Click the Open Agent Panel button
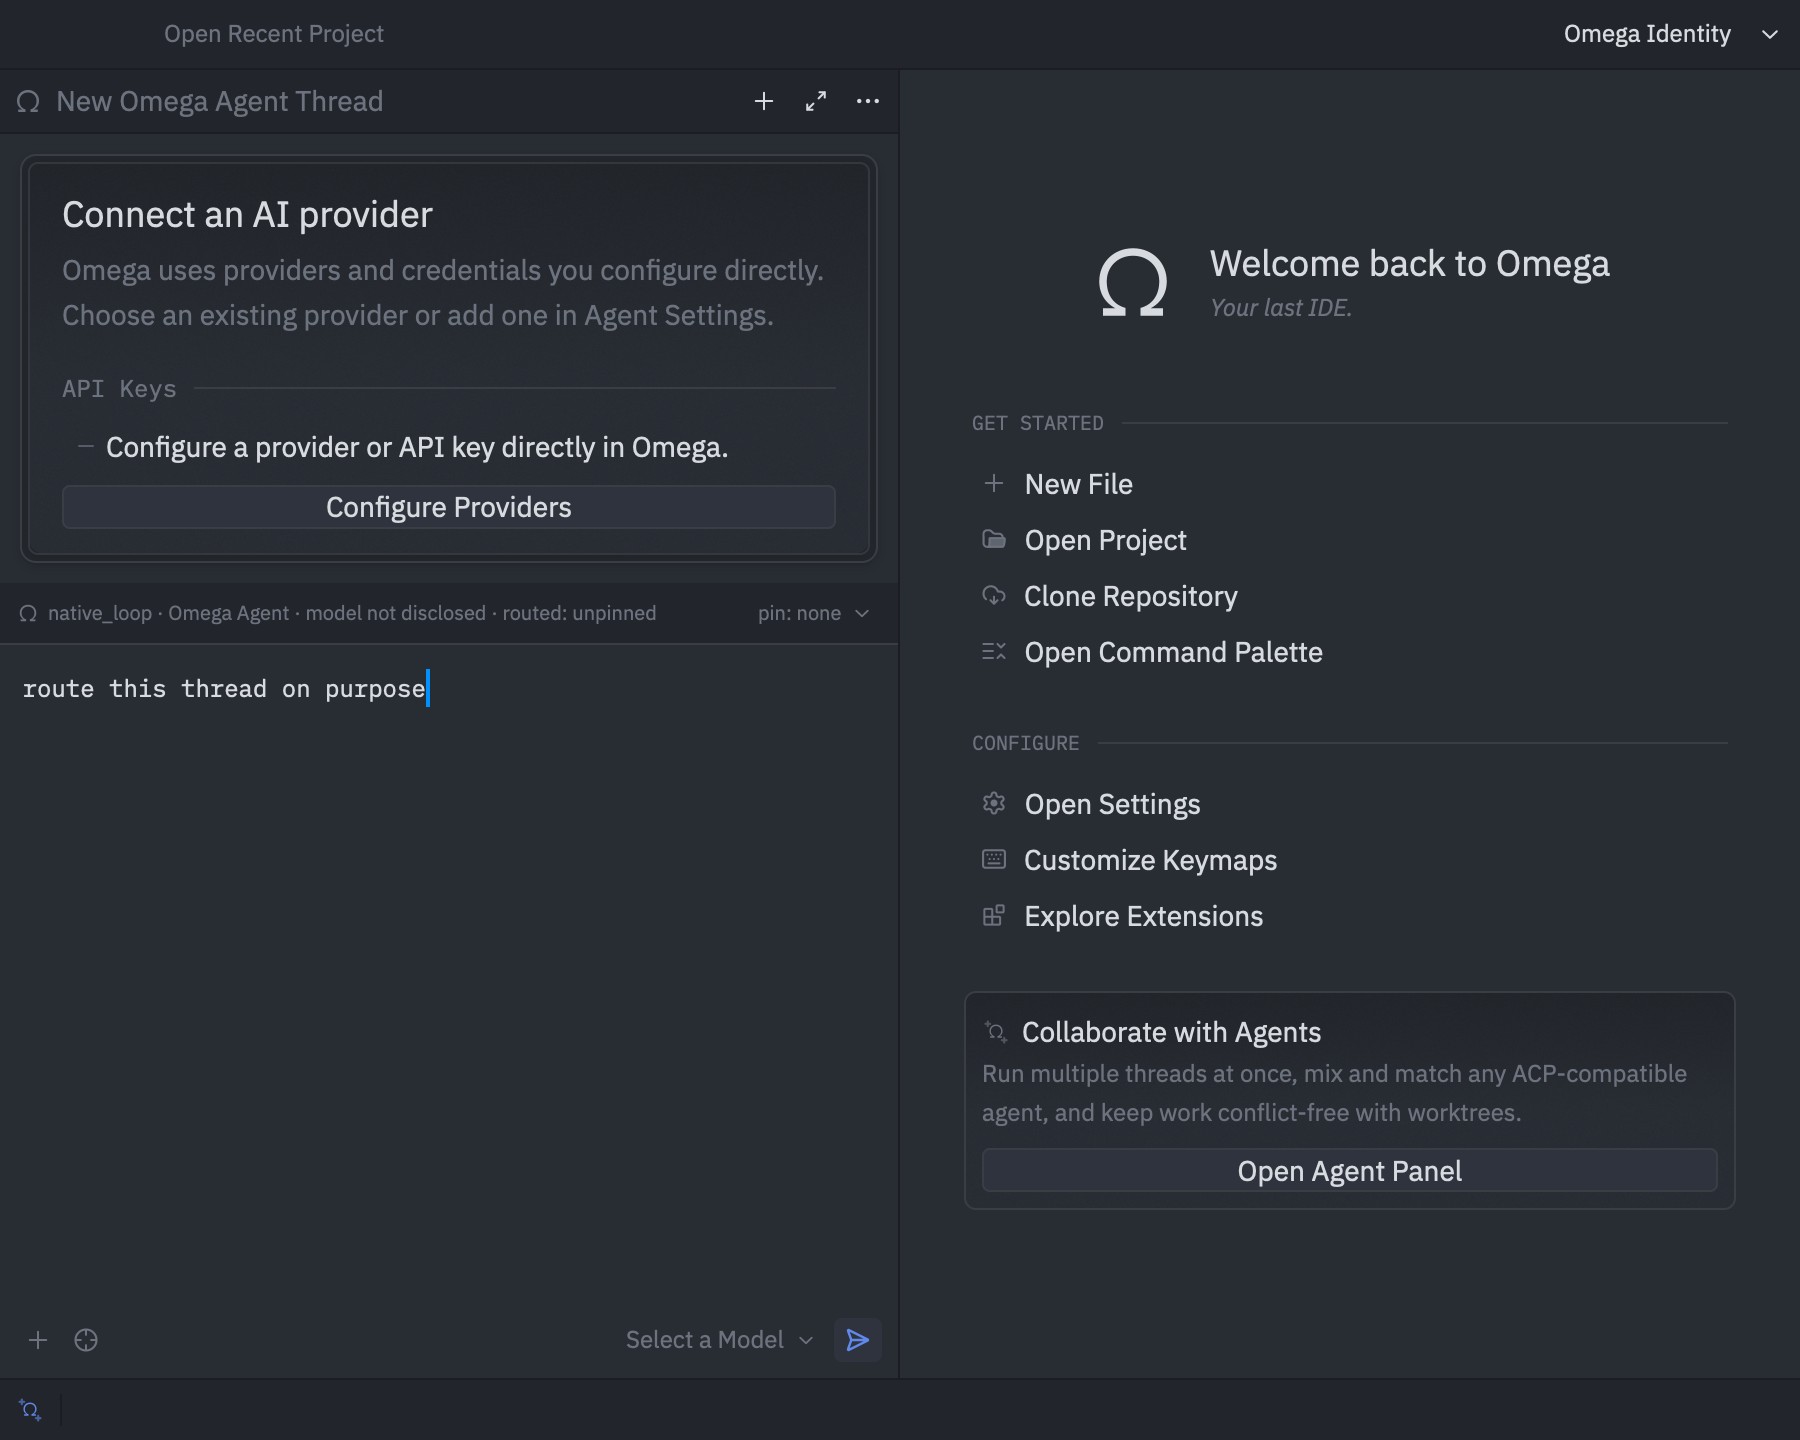 coord(1350,1171)
